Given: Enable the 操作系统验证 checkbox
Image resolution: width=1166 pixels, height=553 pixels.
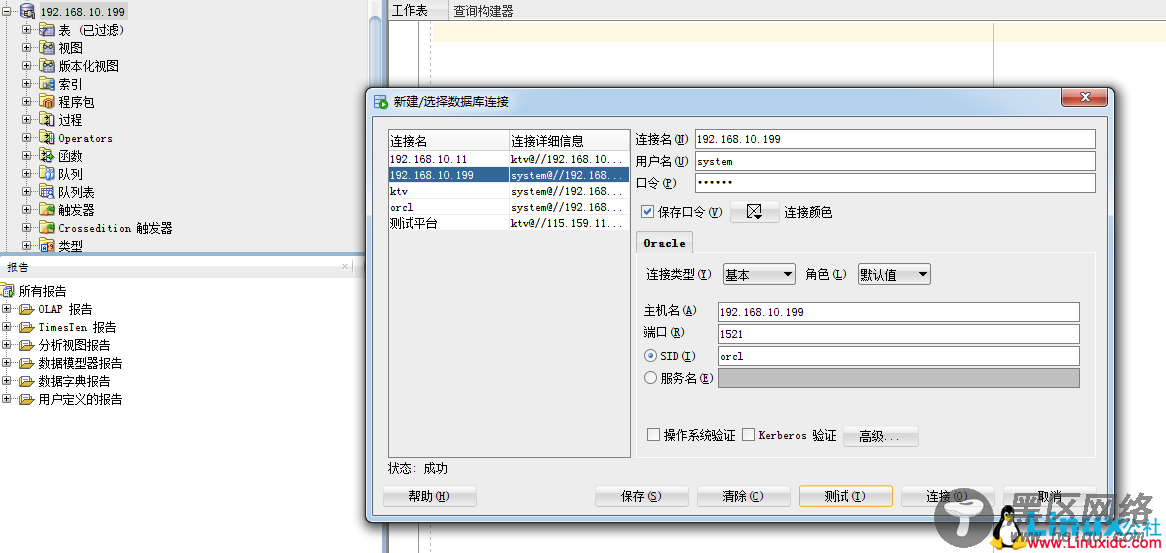Looking at the screenshot, I should [653, 435].
